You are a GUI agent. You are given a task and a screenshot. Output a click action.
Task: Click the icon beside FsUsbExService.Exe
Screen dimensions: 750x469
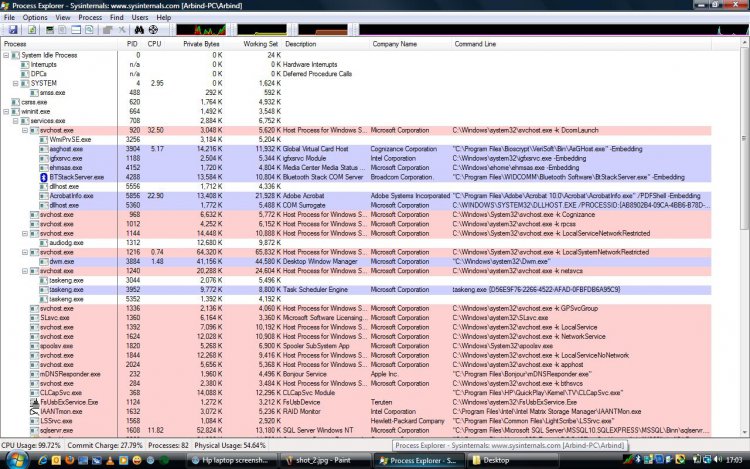tap(34, 402)
